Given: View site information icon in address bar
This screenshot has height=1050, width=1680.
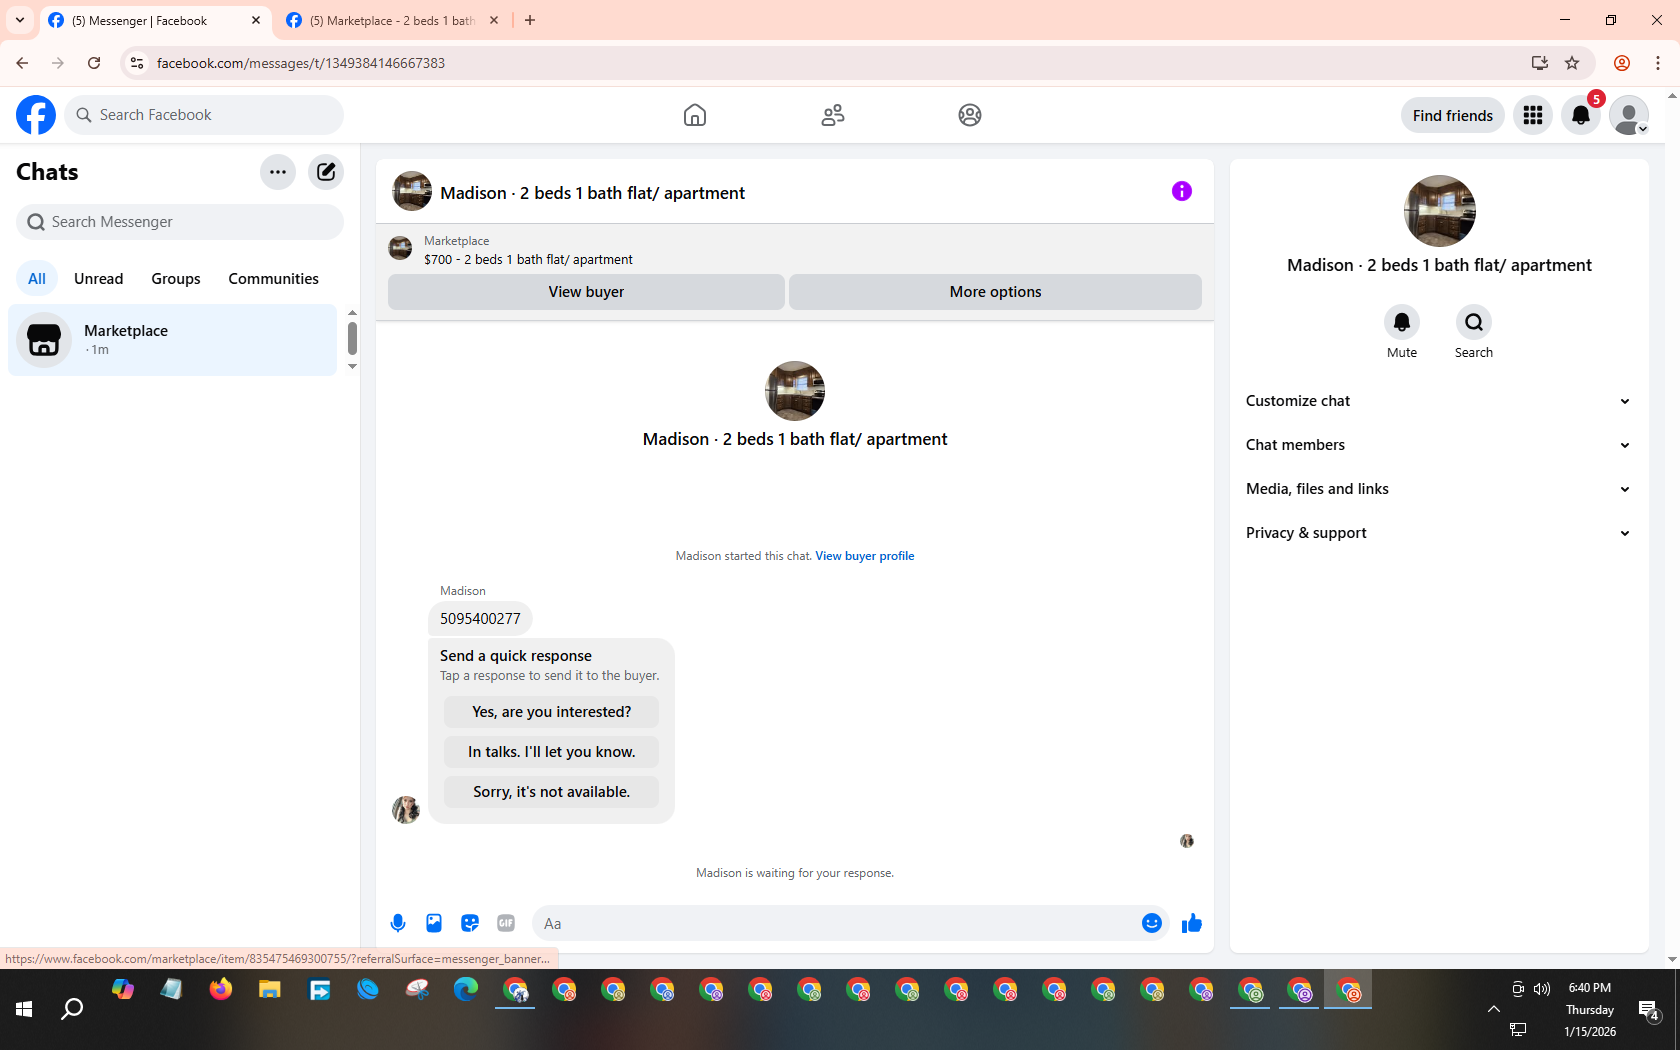Looking at the screenshot, I should (x=137, y=63).
